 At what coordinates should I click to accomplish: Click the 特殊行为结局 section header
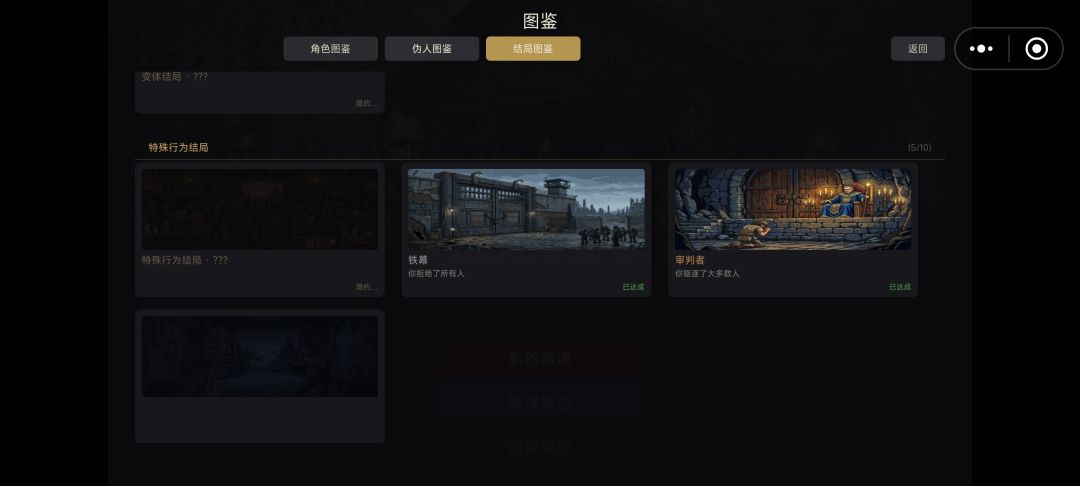click(x=178, y=147)
